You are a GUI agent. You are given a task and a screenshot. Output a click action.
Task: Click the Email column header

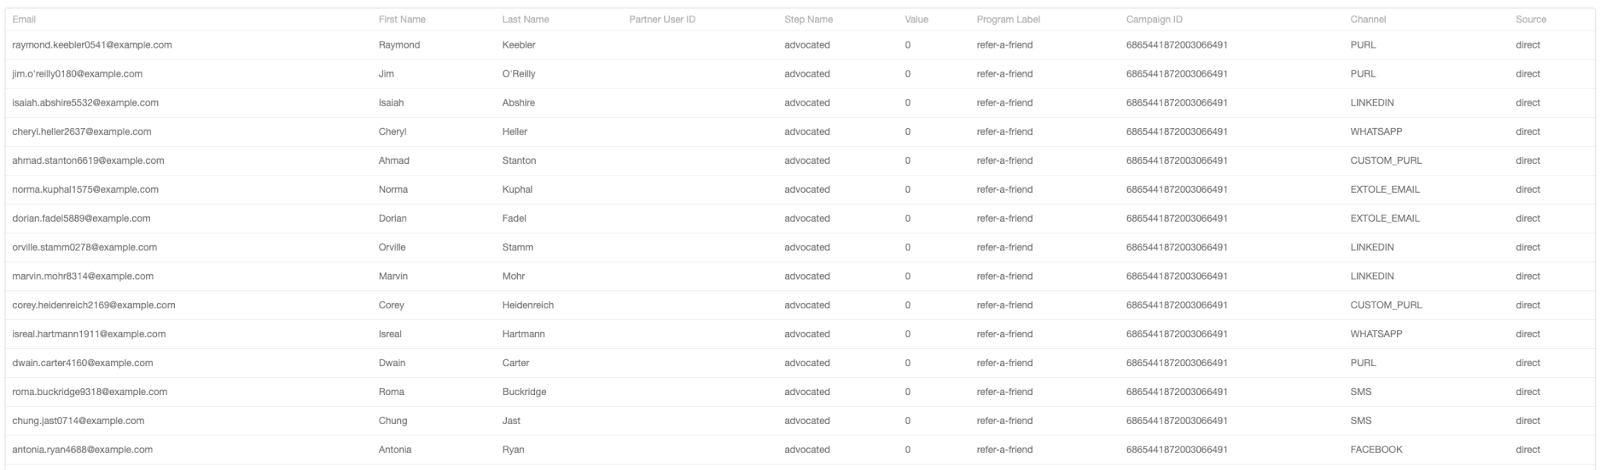point(24,20)
